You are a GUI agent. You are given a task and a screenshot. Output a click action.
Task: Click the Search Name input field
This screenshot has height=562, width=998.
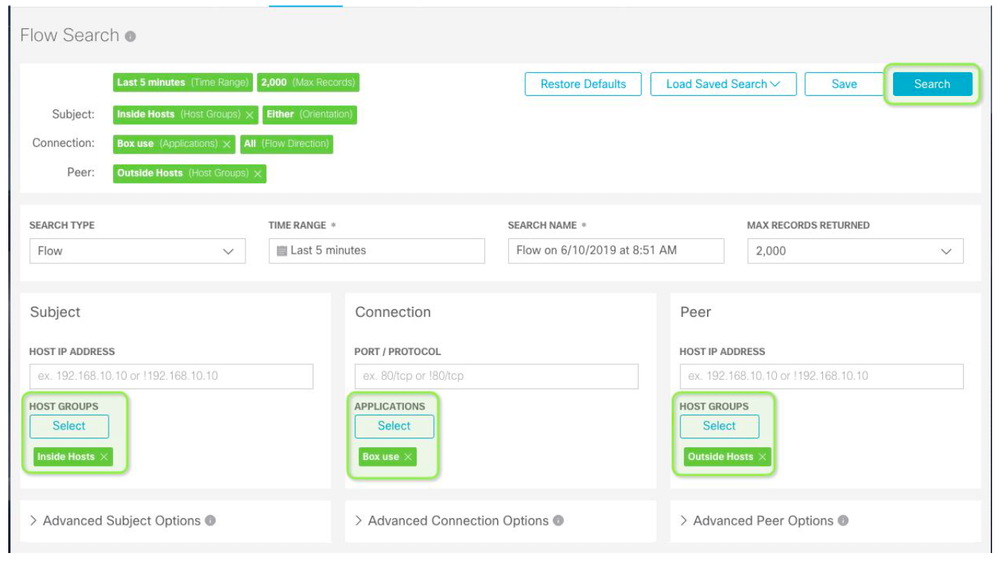(616, 251)
